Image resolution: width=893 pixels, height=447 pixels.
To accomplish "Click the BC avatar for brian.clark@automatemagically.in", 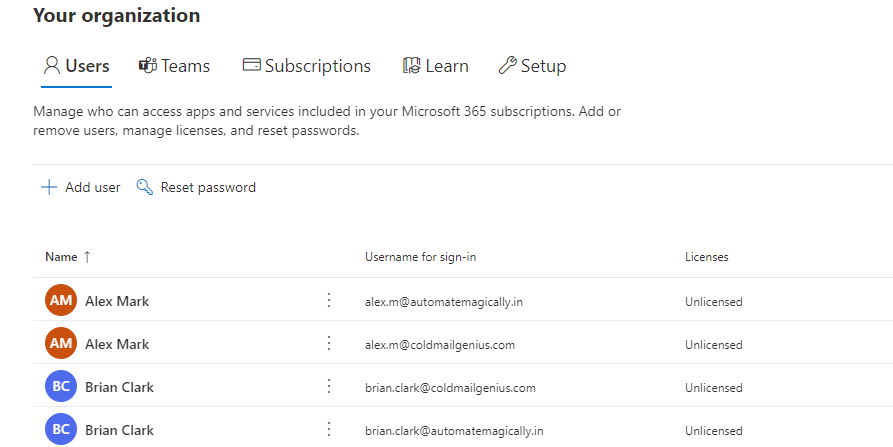I will click(x=60, y=429).
